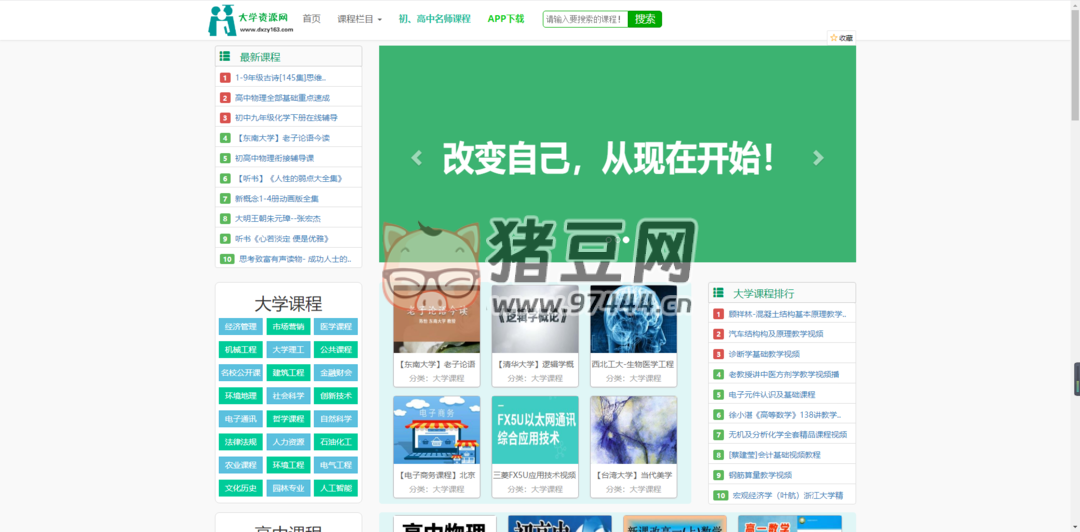Open the 老子论语 course thumbnail
1080x532 pixels.
click(x=437, y=319)
